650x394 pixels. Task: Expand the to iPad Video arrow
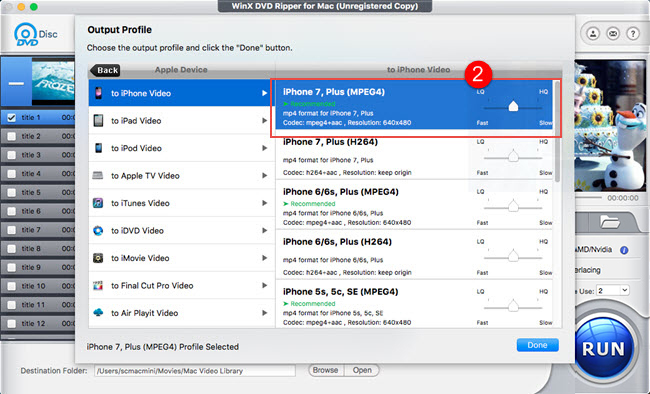point(264,121)
